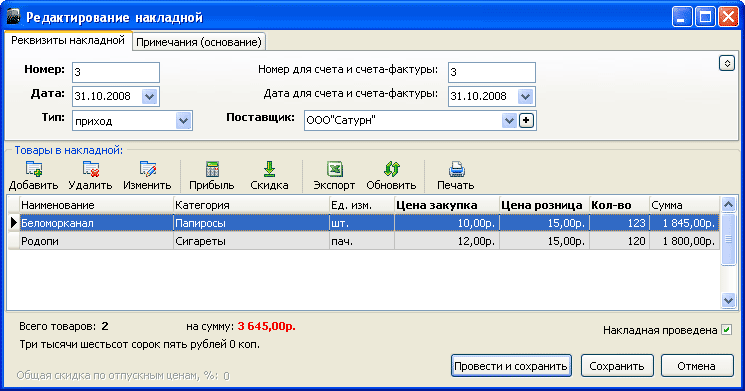Sort by the Категория column header
745x391 pixels.
pyautogui.click(x=251, y=205)
